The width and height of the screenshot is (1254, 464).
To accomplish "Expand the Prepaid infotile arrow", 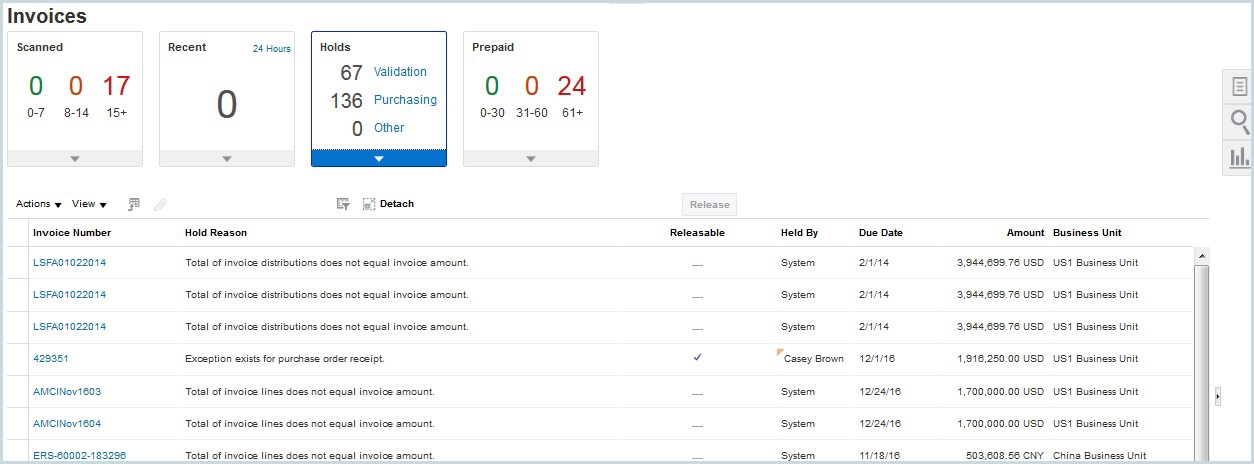I will [531, 158].
